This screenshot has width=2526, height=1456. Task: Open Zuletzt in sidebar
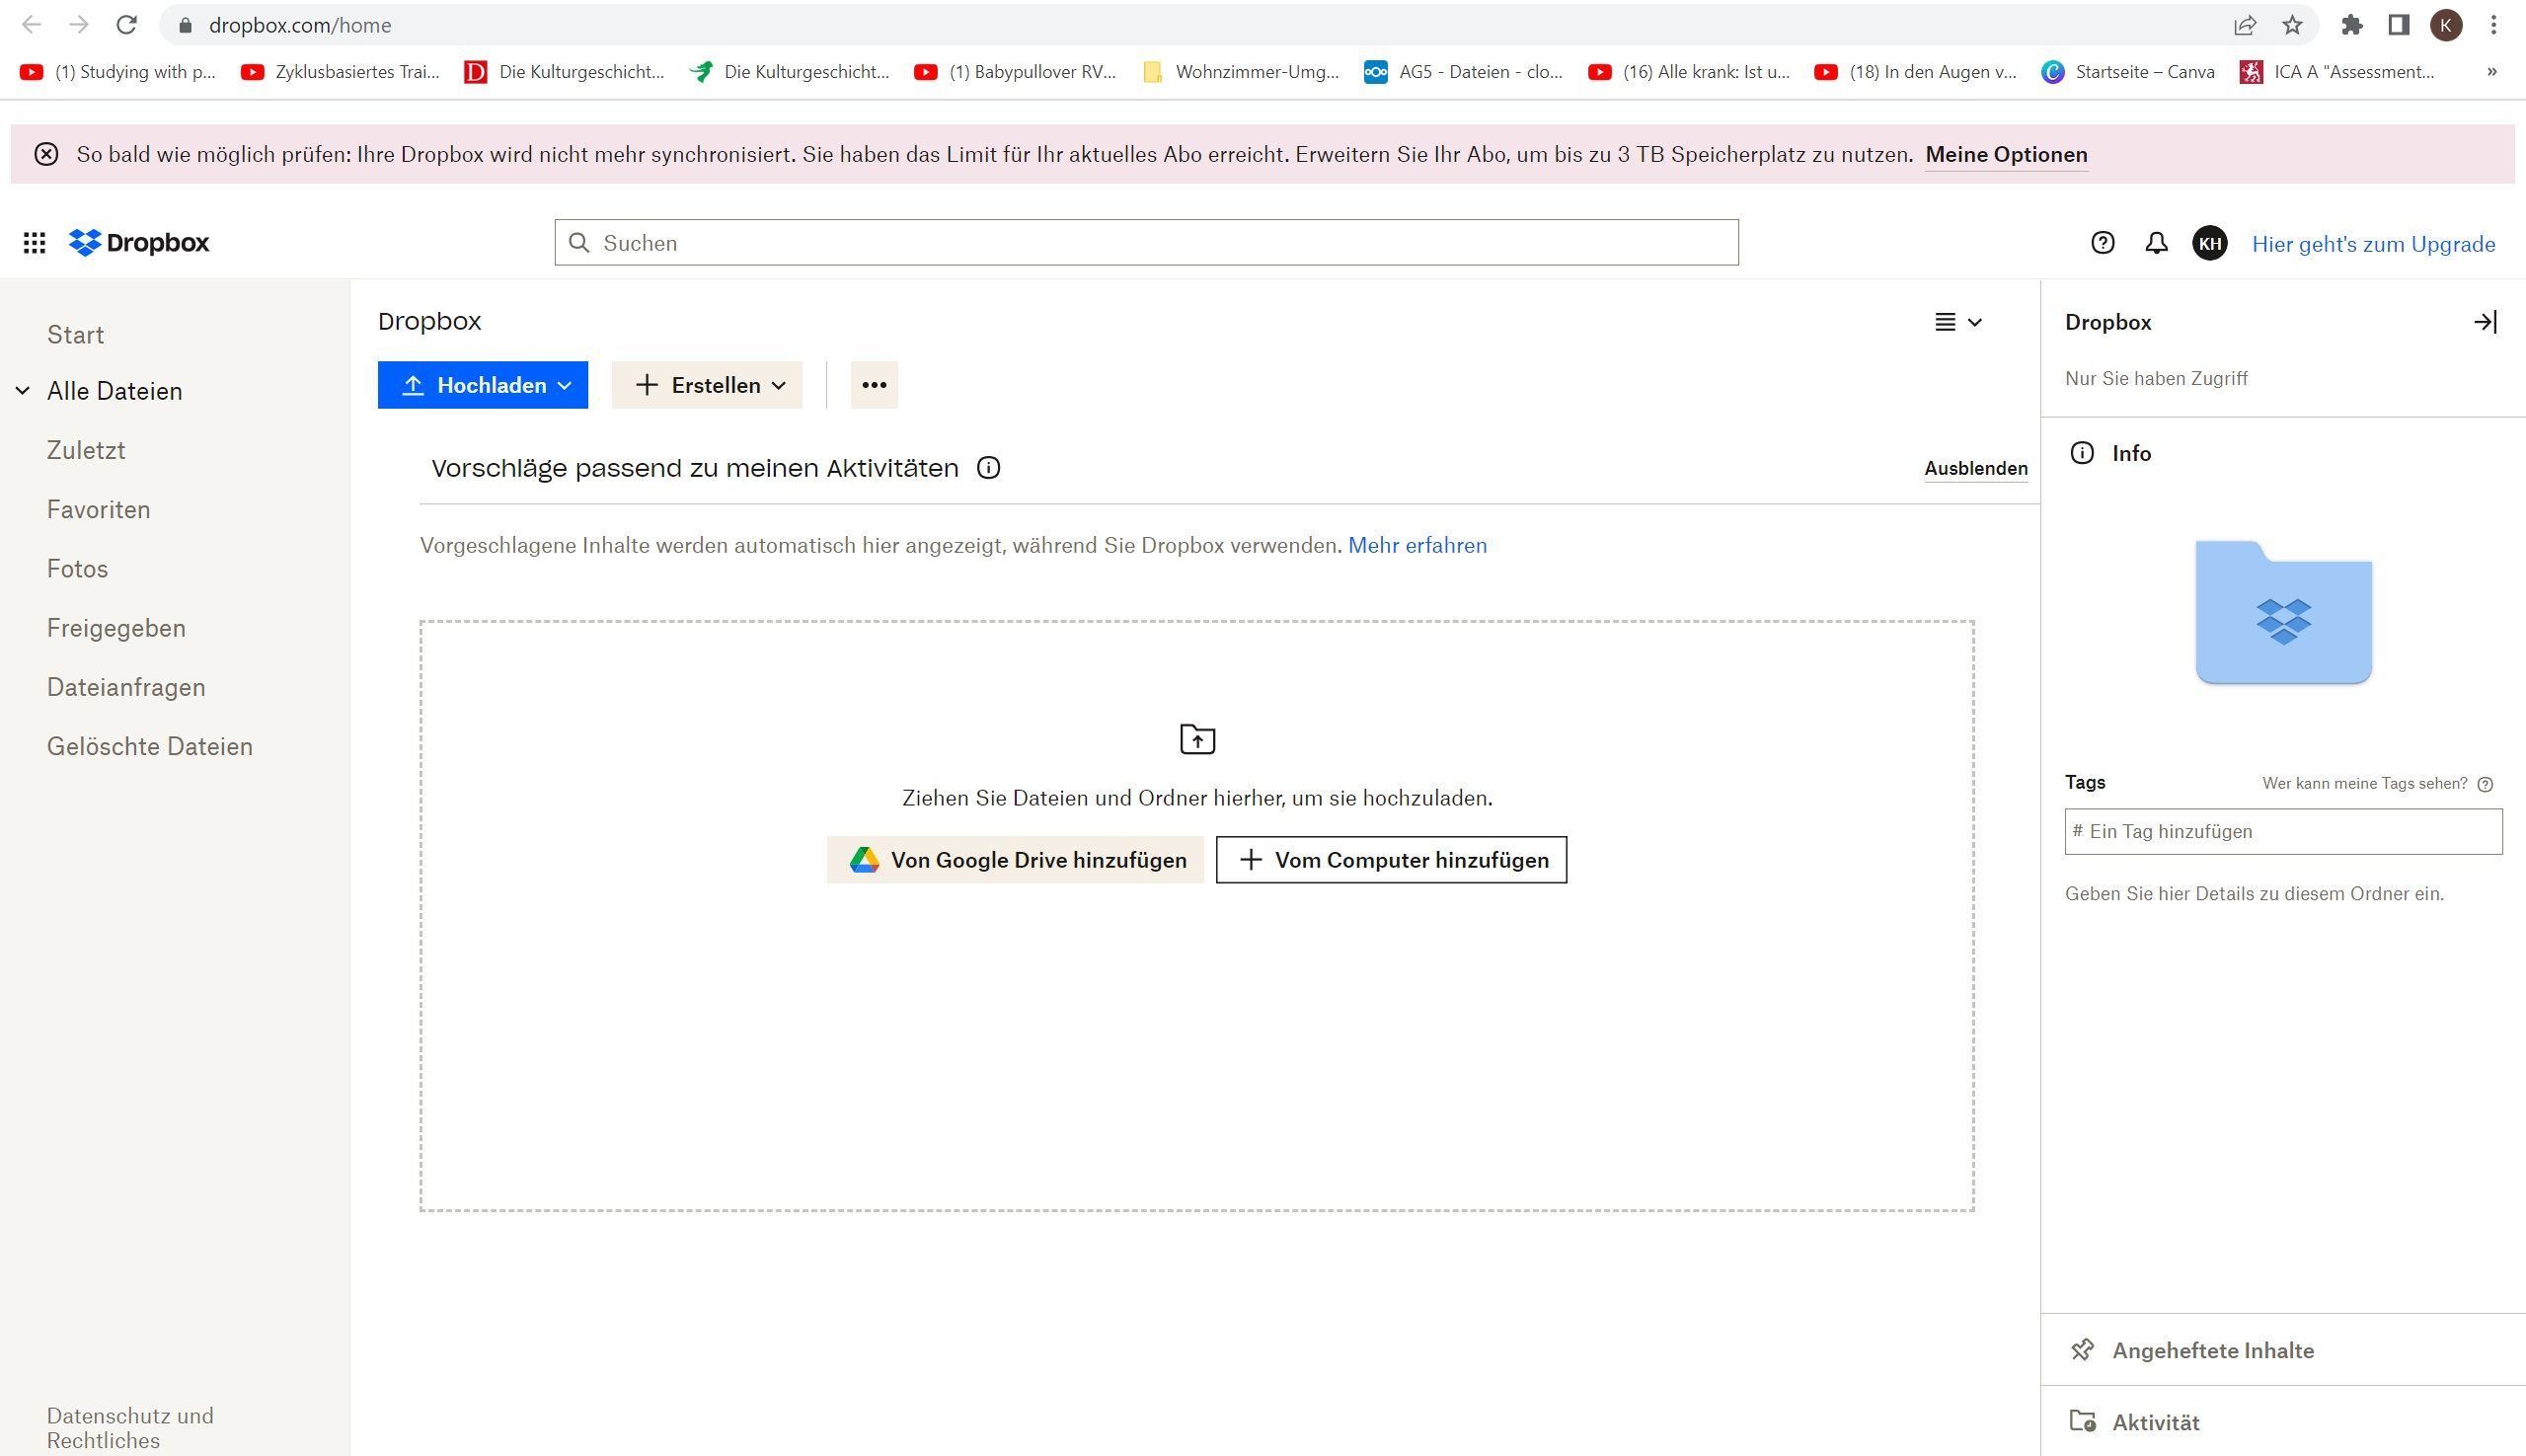(x=86, y=450)
